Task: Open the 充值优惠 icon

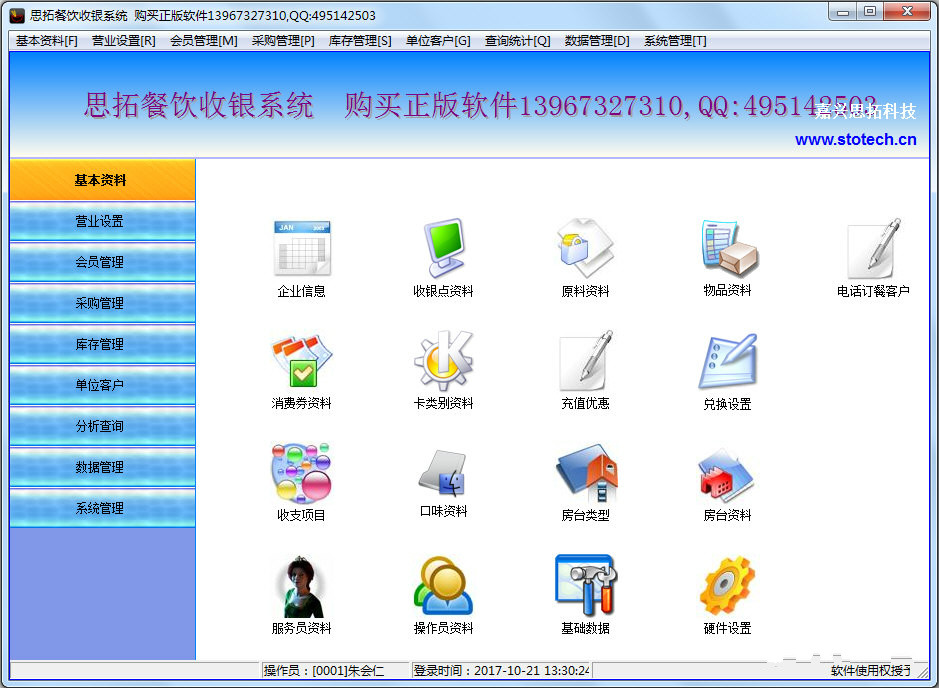Action: [x=585, y=360]
